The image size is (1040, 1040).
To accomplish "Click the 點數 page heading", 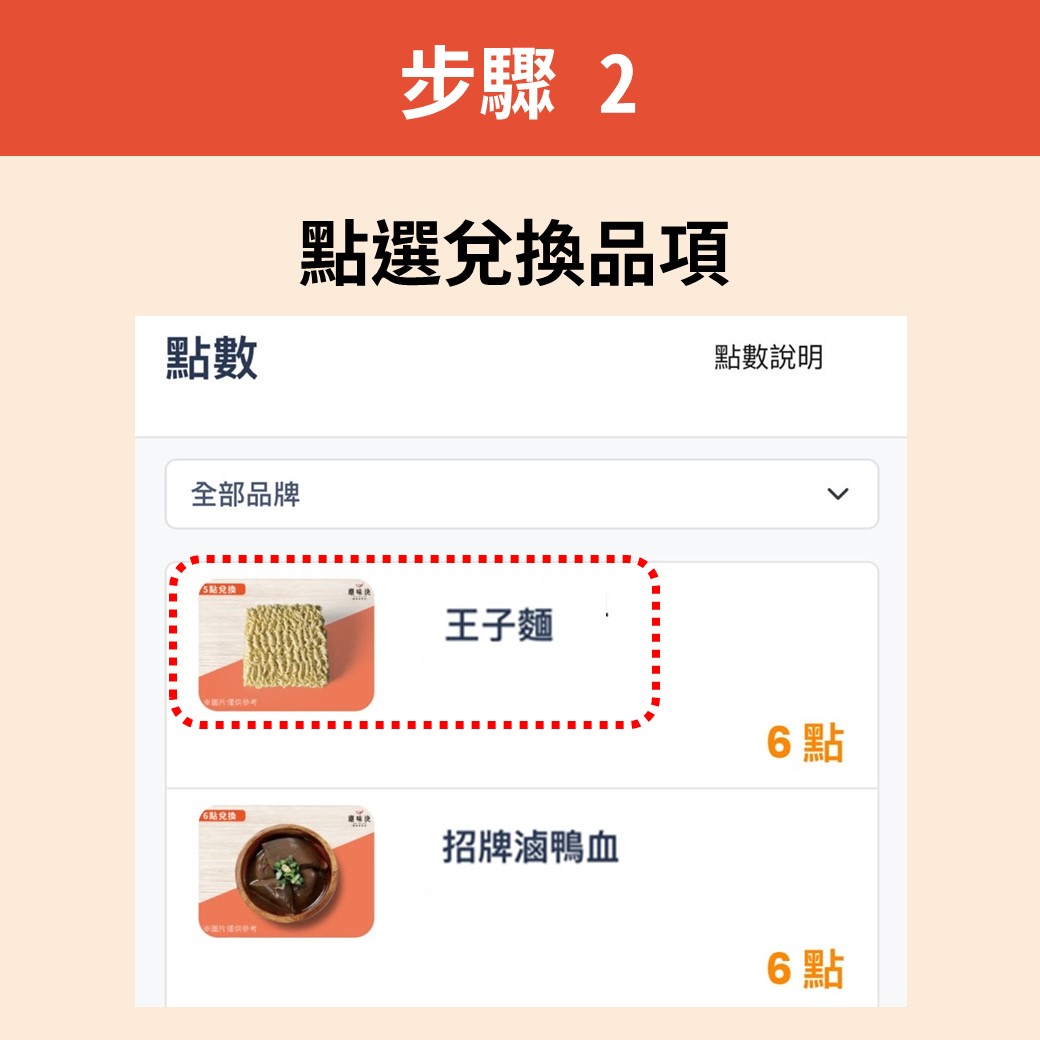I will [211, 358].
